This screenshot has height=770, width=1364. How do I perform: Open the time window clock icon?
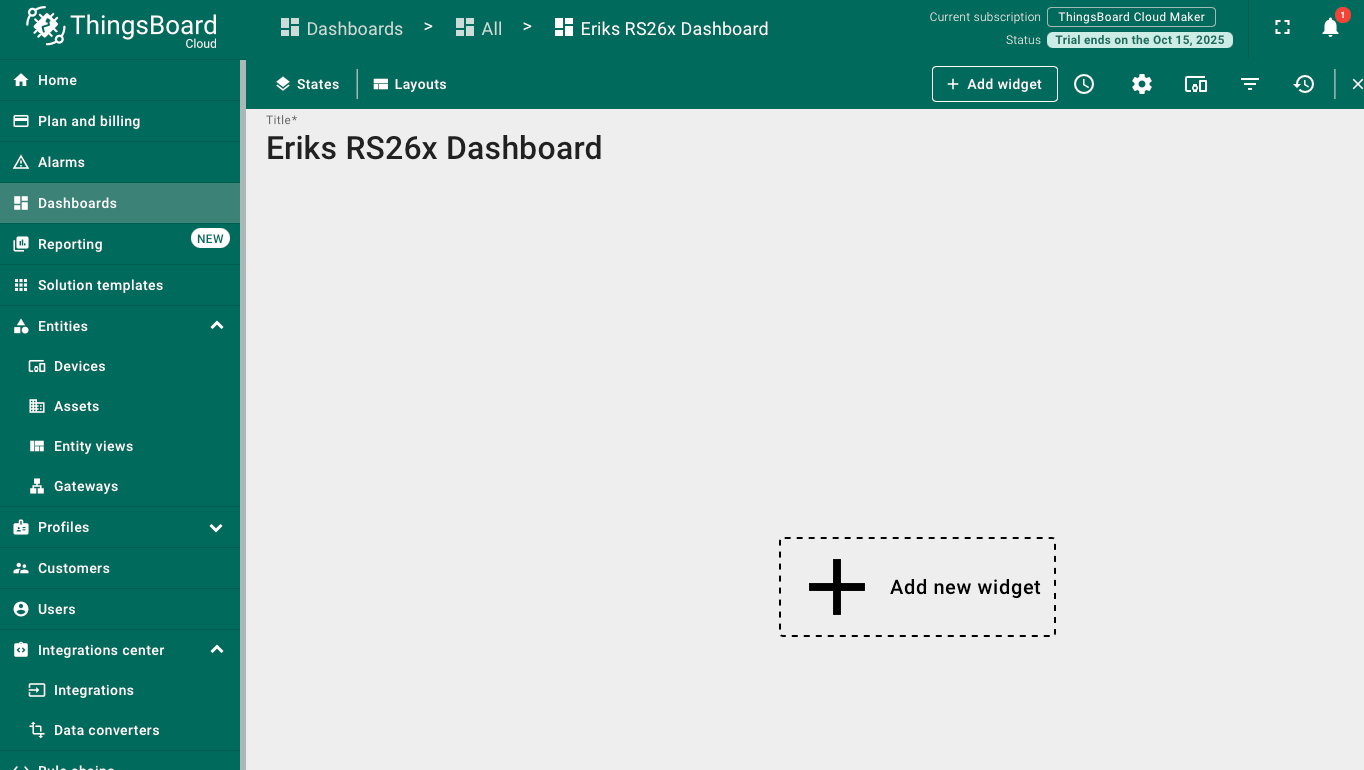click(x=1084, y=85)
